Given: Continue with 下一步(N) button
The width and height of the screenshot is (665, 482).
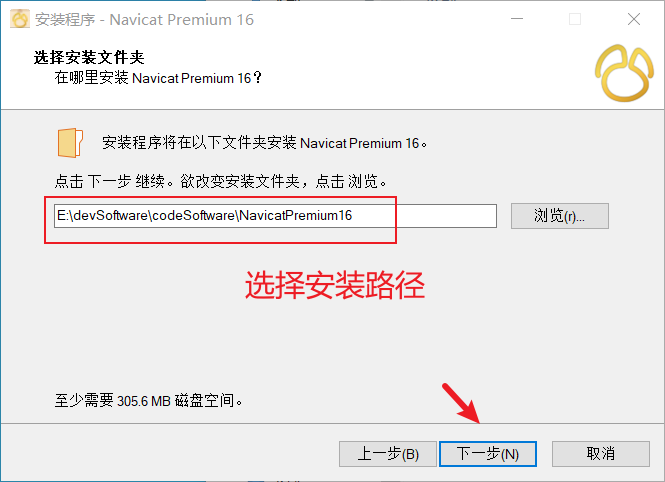Looking at the screenshot, I should [488, 454].
